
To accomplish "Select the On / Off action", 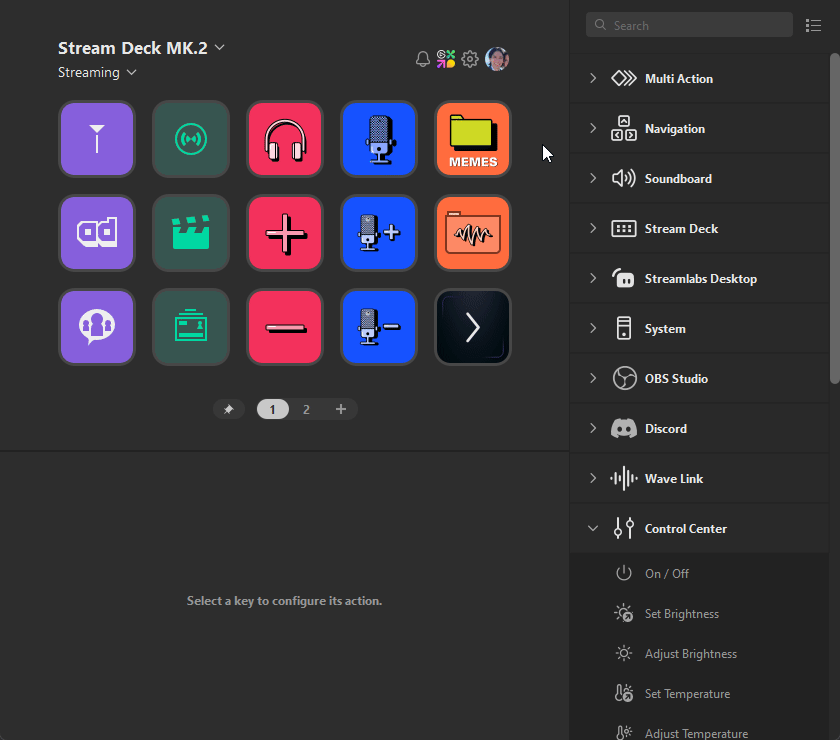I will point(699,574).
